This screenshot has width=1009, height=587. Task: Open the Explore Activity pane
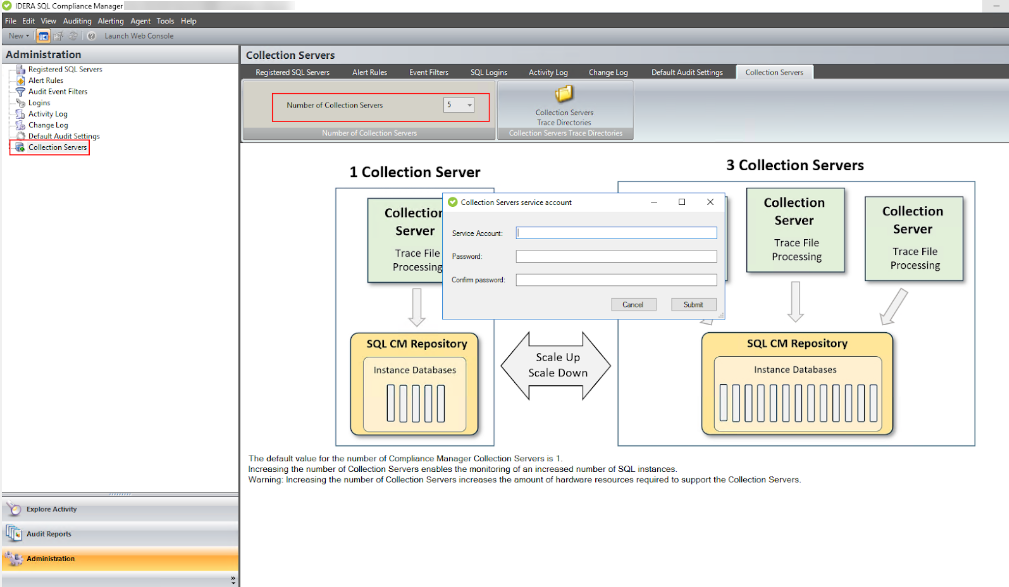[x=120, y=509]
